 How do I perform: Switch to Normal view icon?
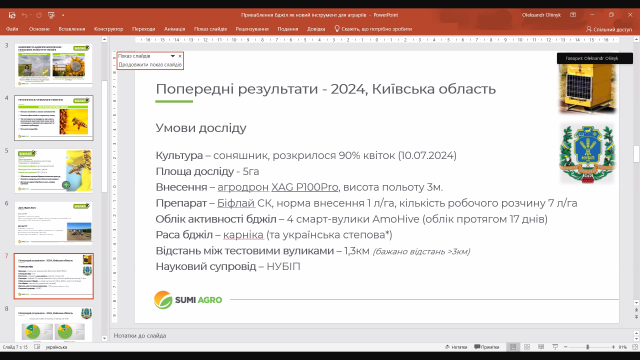(513, 347)
